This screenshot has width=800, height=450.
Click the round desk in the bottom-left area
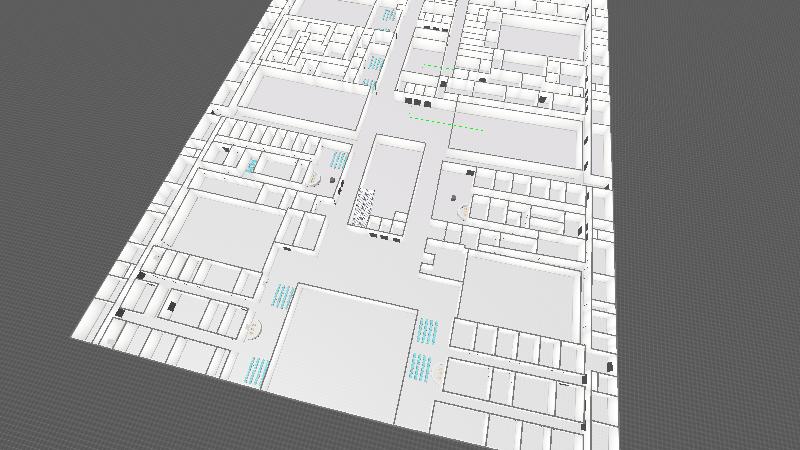(254, 327)
